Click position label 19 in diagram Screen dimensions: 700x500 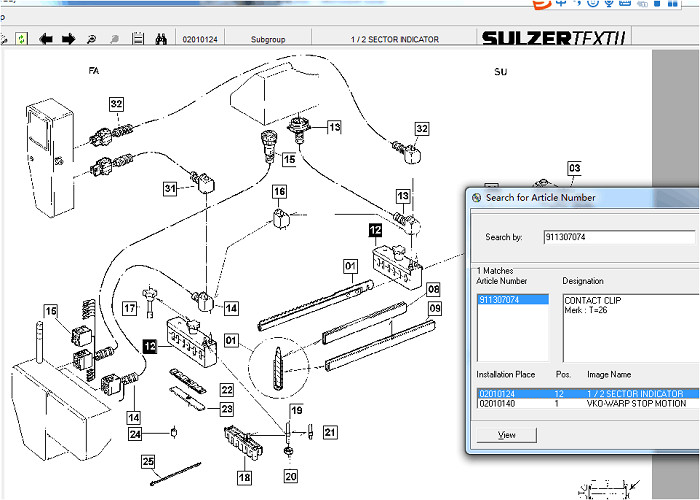[x=297, y=410]
